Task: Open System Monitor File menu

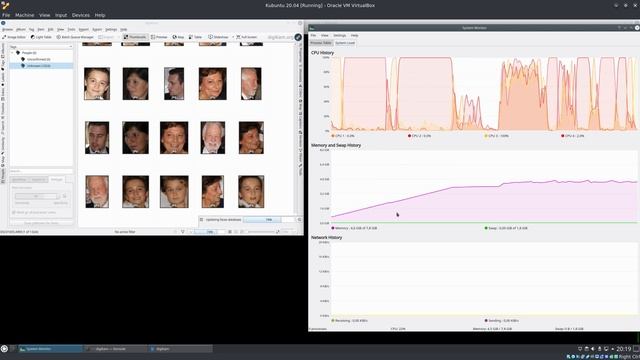Action: (313, 36)
